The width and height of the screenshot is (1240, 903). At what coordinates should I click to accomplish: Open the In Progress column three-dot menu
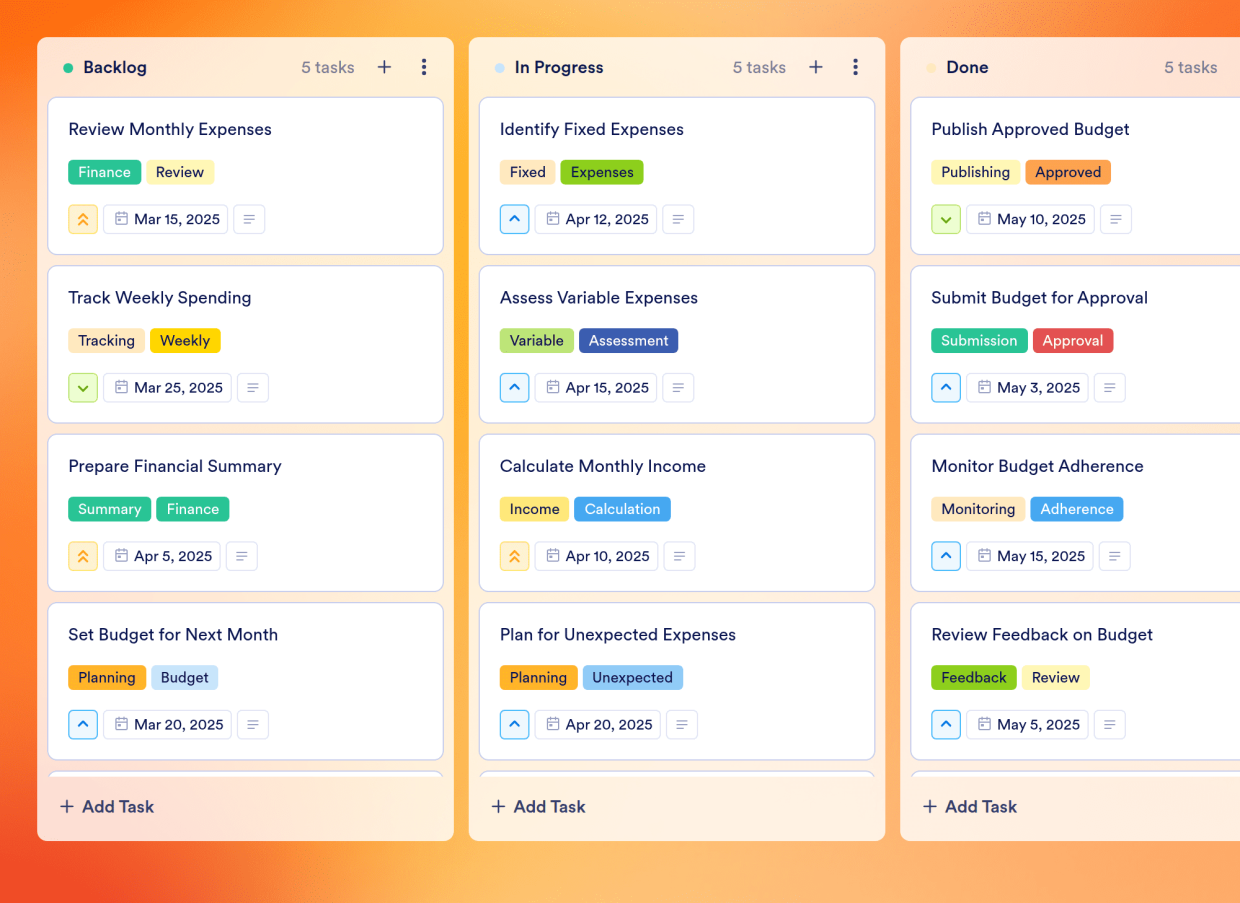click(855, 67)
